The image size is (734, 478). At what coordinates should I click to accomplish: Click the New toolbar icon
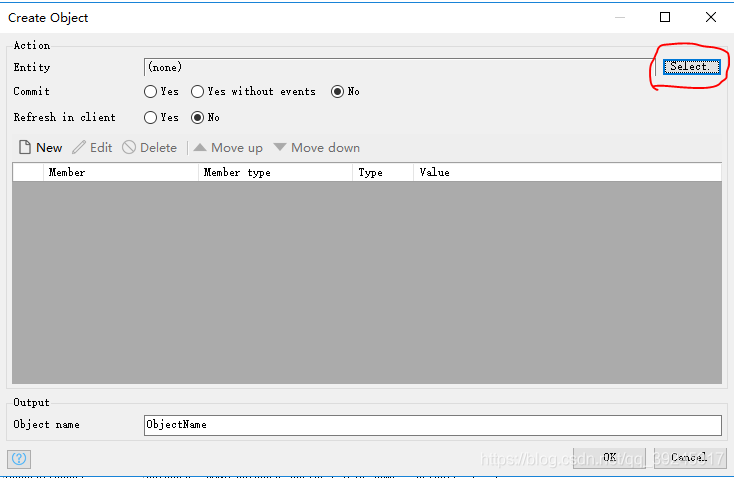(x=25, y=148)
